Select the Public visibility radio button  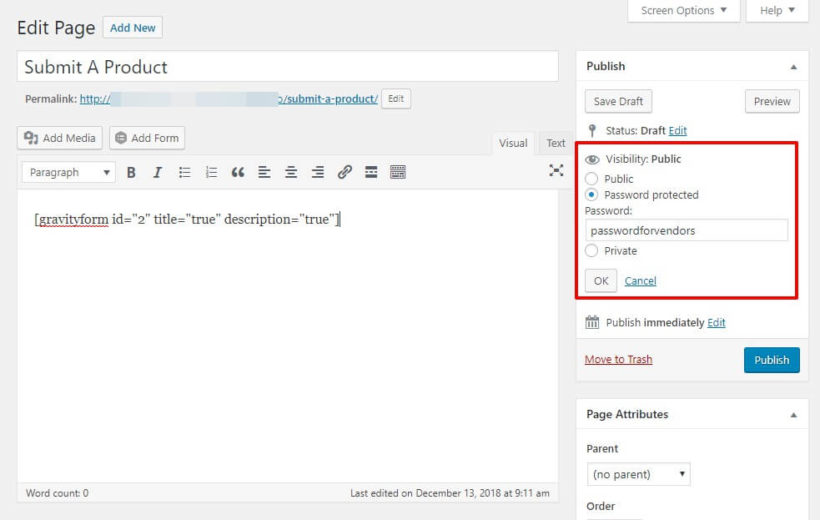click(x=591, y=179)
